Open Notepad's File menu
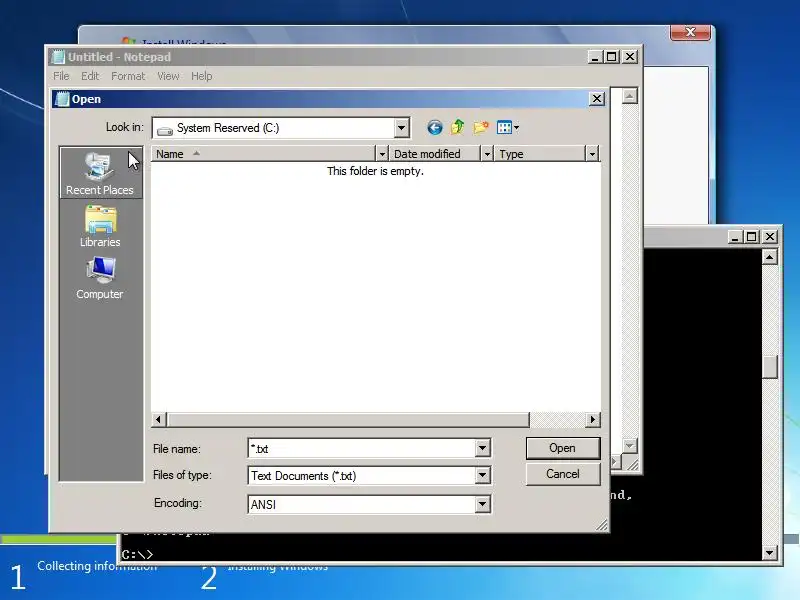Image resolution: width=800 pixels, height=600 pixels. (x=61, y=76)
